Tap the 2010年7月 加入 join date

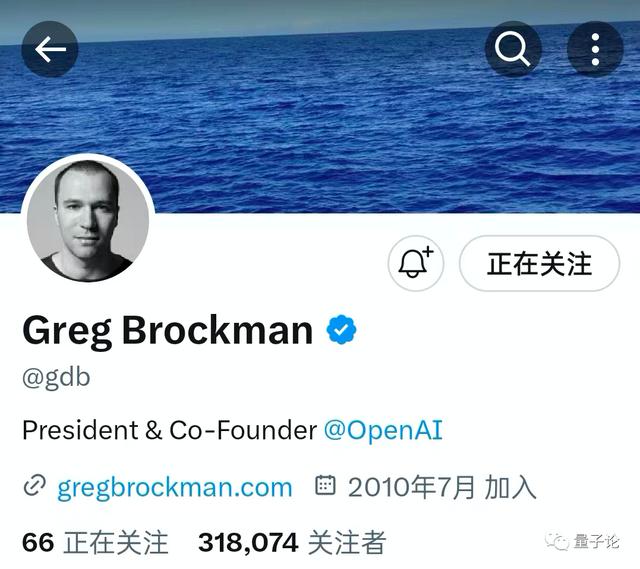(442, 487)
